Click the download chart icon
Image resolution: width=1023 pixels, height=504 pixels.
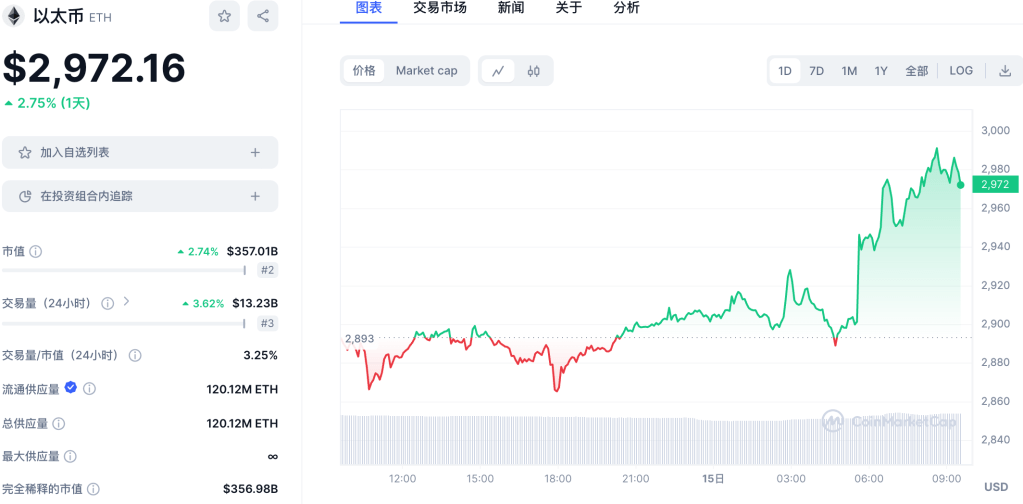point(1005,71)
